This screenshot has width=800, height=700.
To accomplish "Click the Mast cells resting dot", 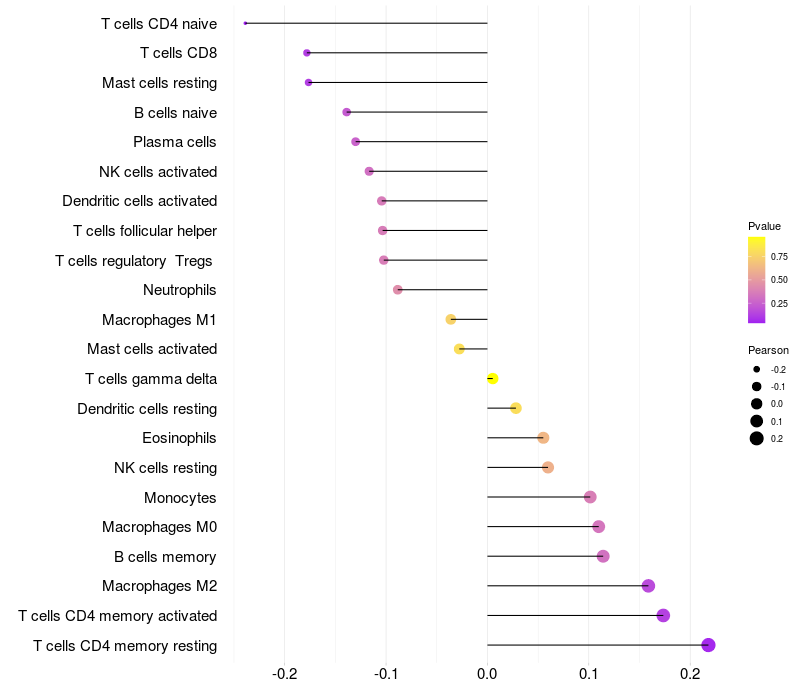I will click(x=308, y=83).
